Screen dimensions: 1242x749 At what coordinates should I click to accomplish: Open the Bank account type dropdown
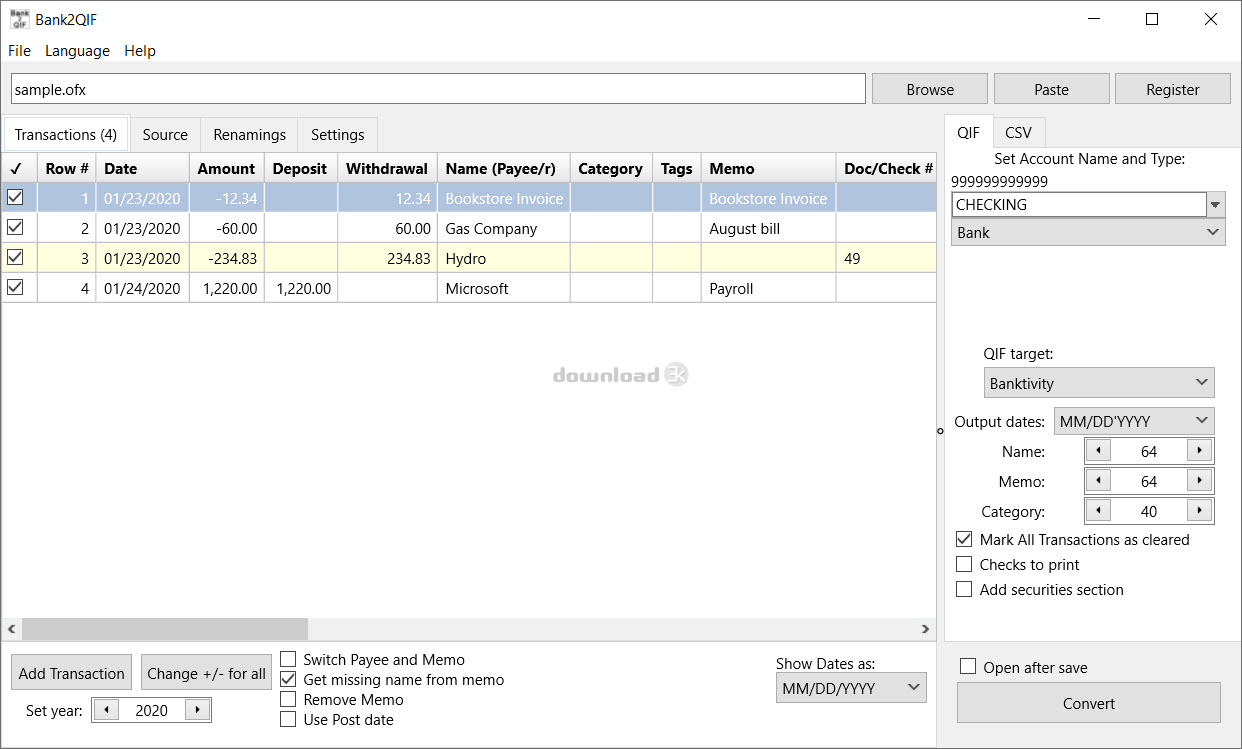(1088, 232)
